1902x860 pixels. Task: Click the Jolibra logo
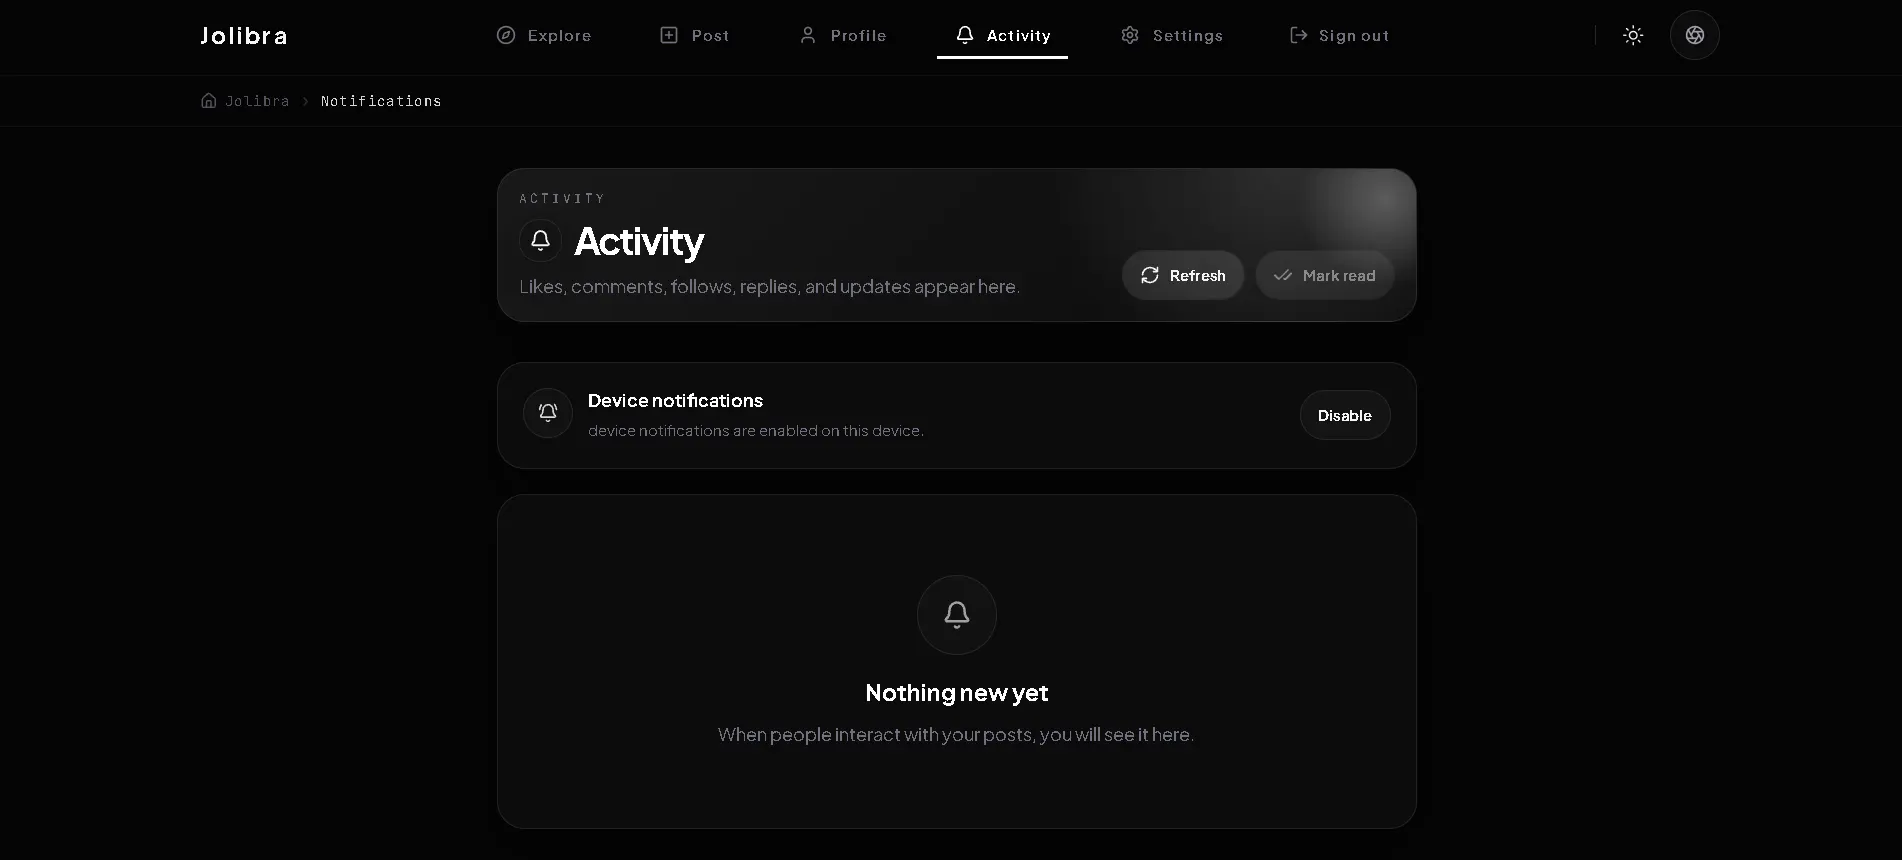coord(244,36)
